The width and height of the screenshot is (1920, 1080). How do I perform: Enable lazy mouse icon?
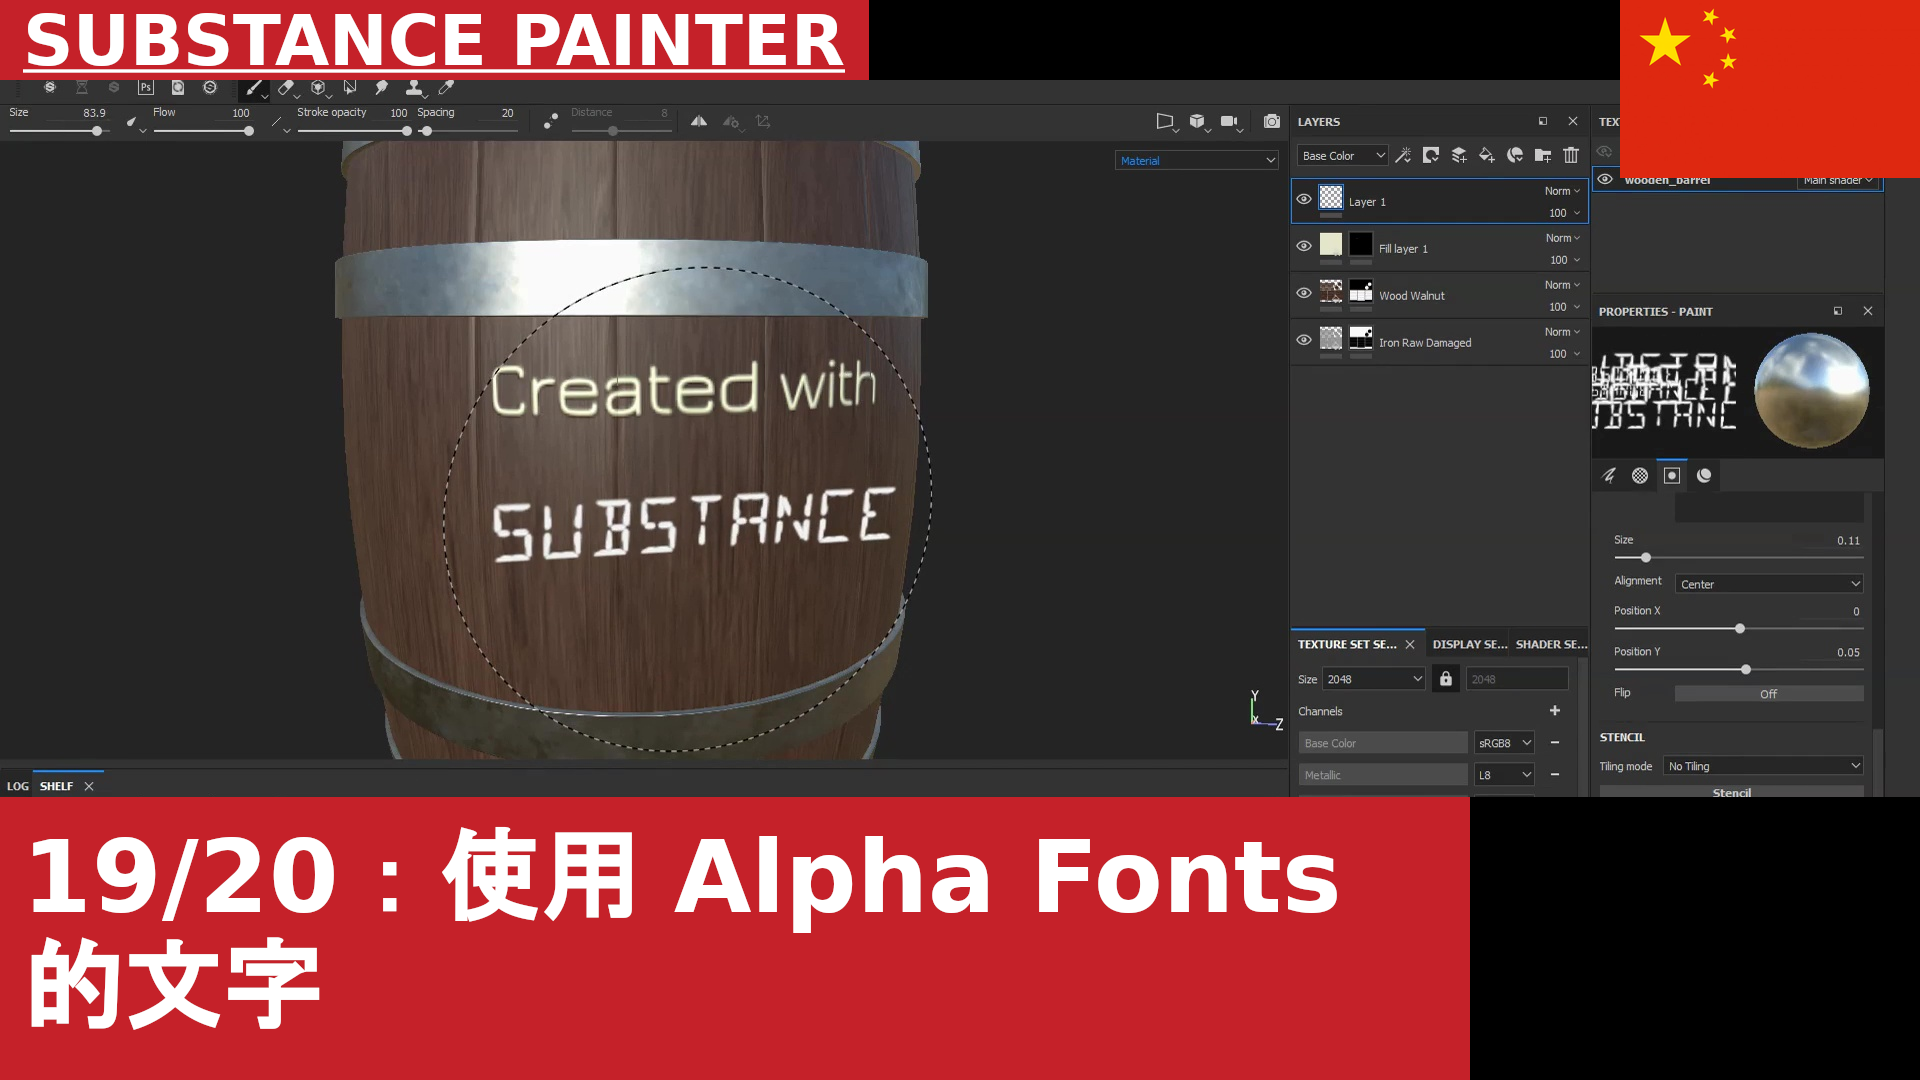[x=550, y=121]
